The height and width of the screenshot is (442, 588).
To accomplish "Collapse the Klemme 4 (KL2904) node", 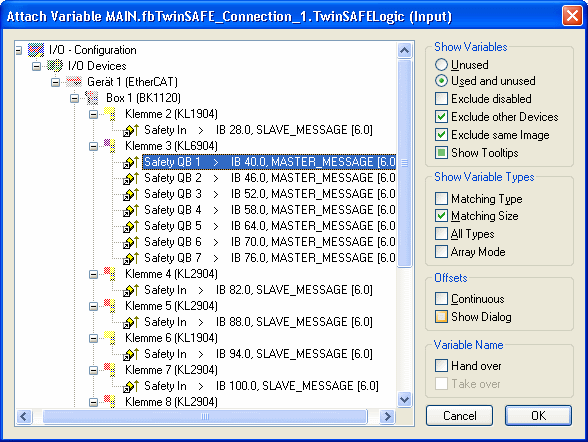I will click(x=93, y=274).
